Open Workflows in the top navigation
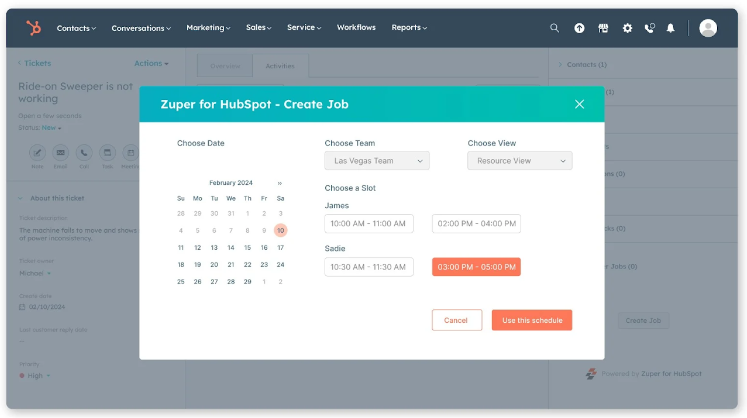 [x=357, y=28]
